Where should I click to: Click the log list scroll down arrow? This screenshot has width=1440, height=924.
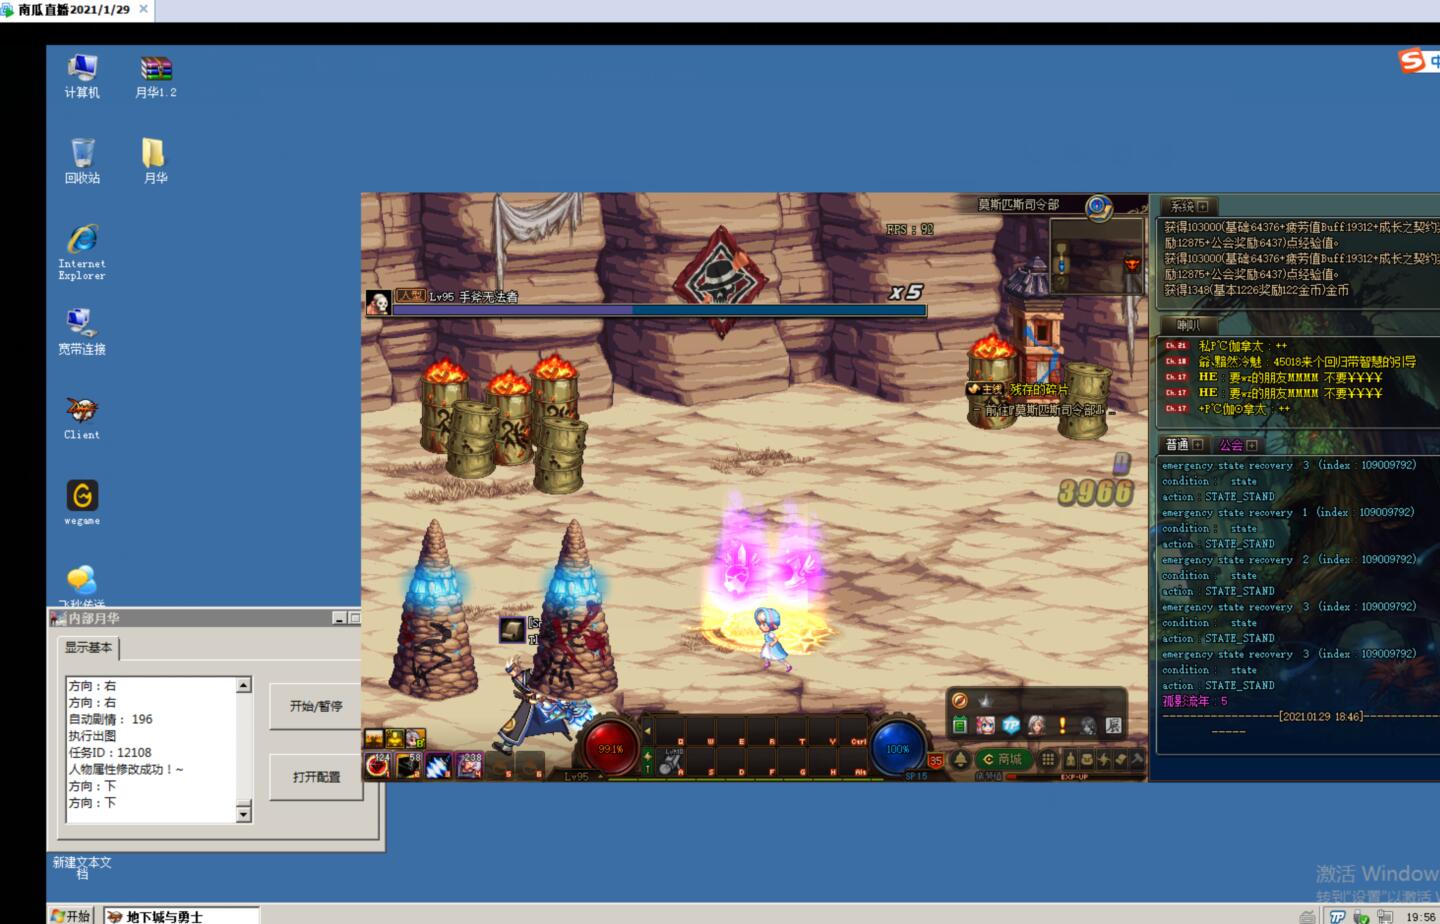click(243, 814)
